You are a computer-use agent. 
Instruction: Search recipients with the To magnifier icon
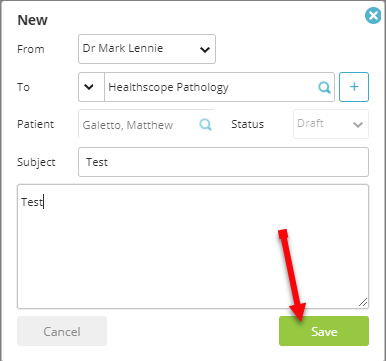coord(324,87)
